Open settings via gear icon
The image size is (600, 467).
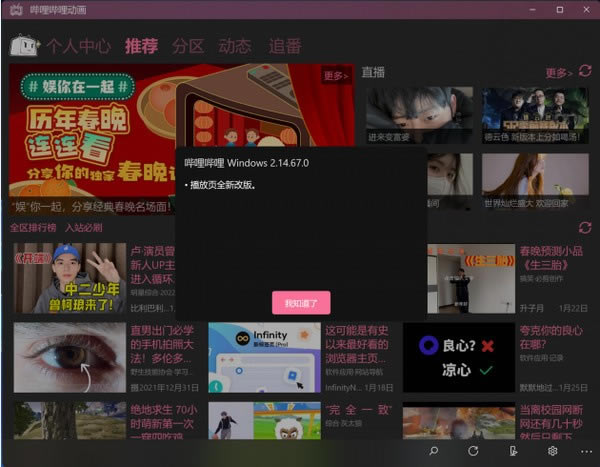click(551, 452)
